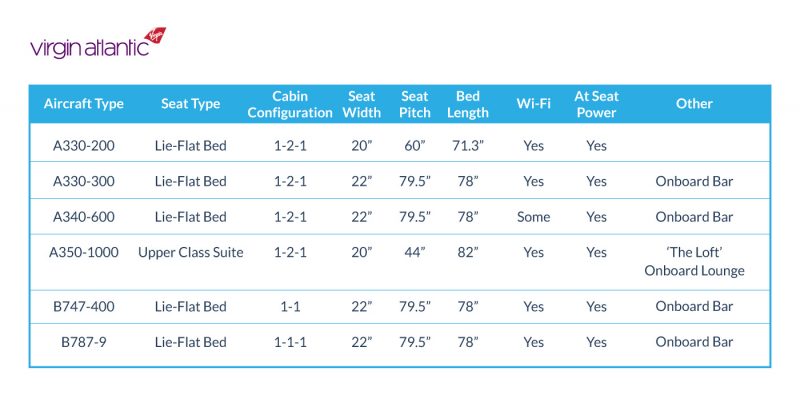800x399 pixels.
Task: Select the 71.3" bed length cell
Action: point(467,146)
